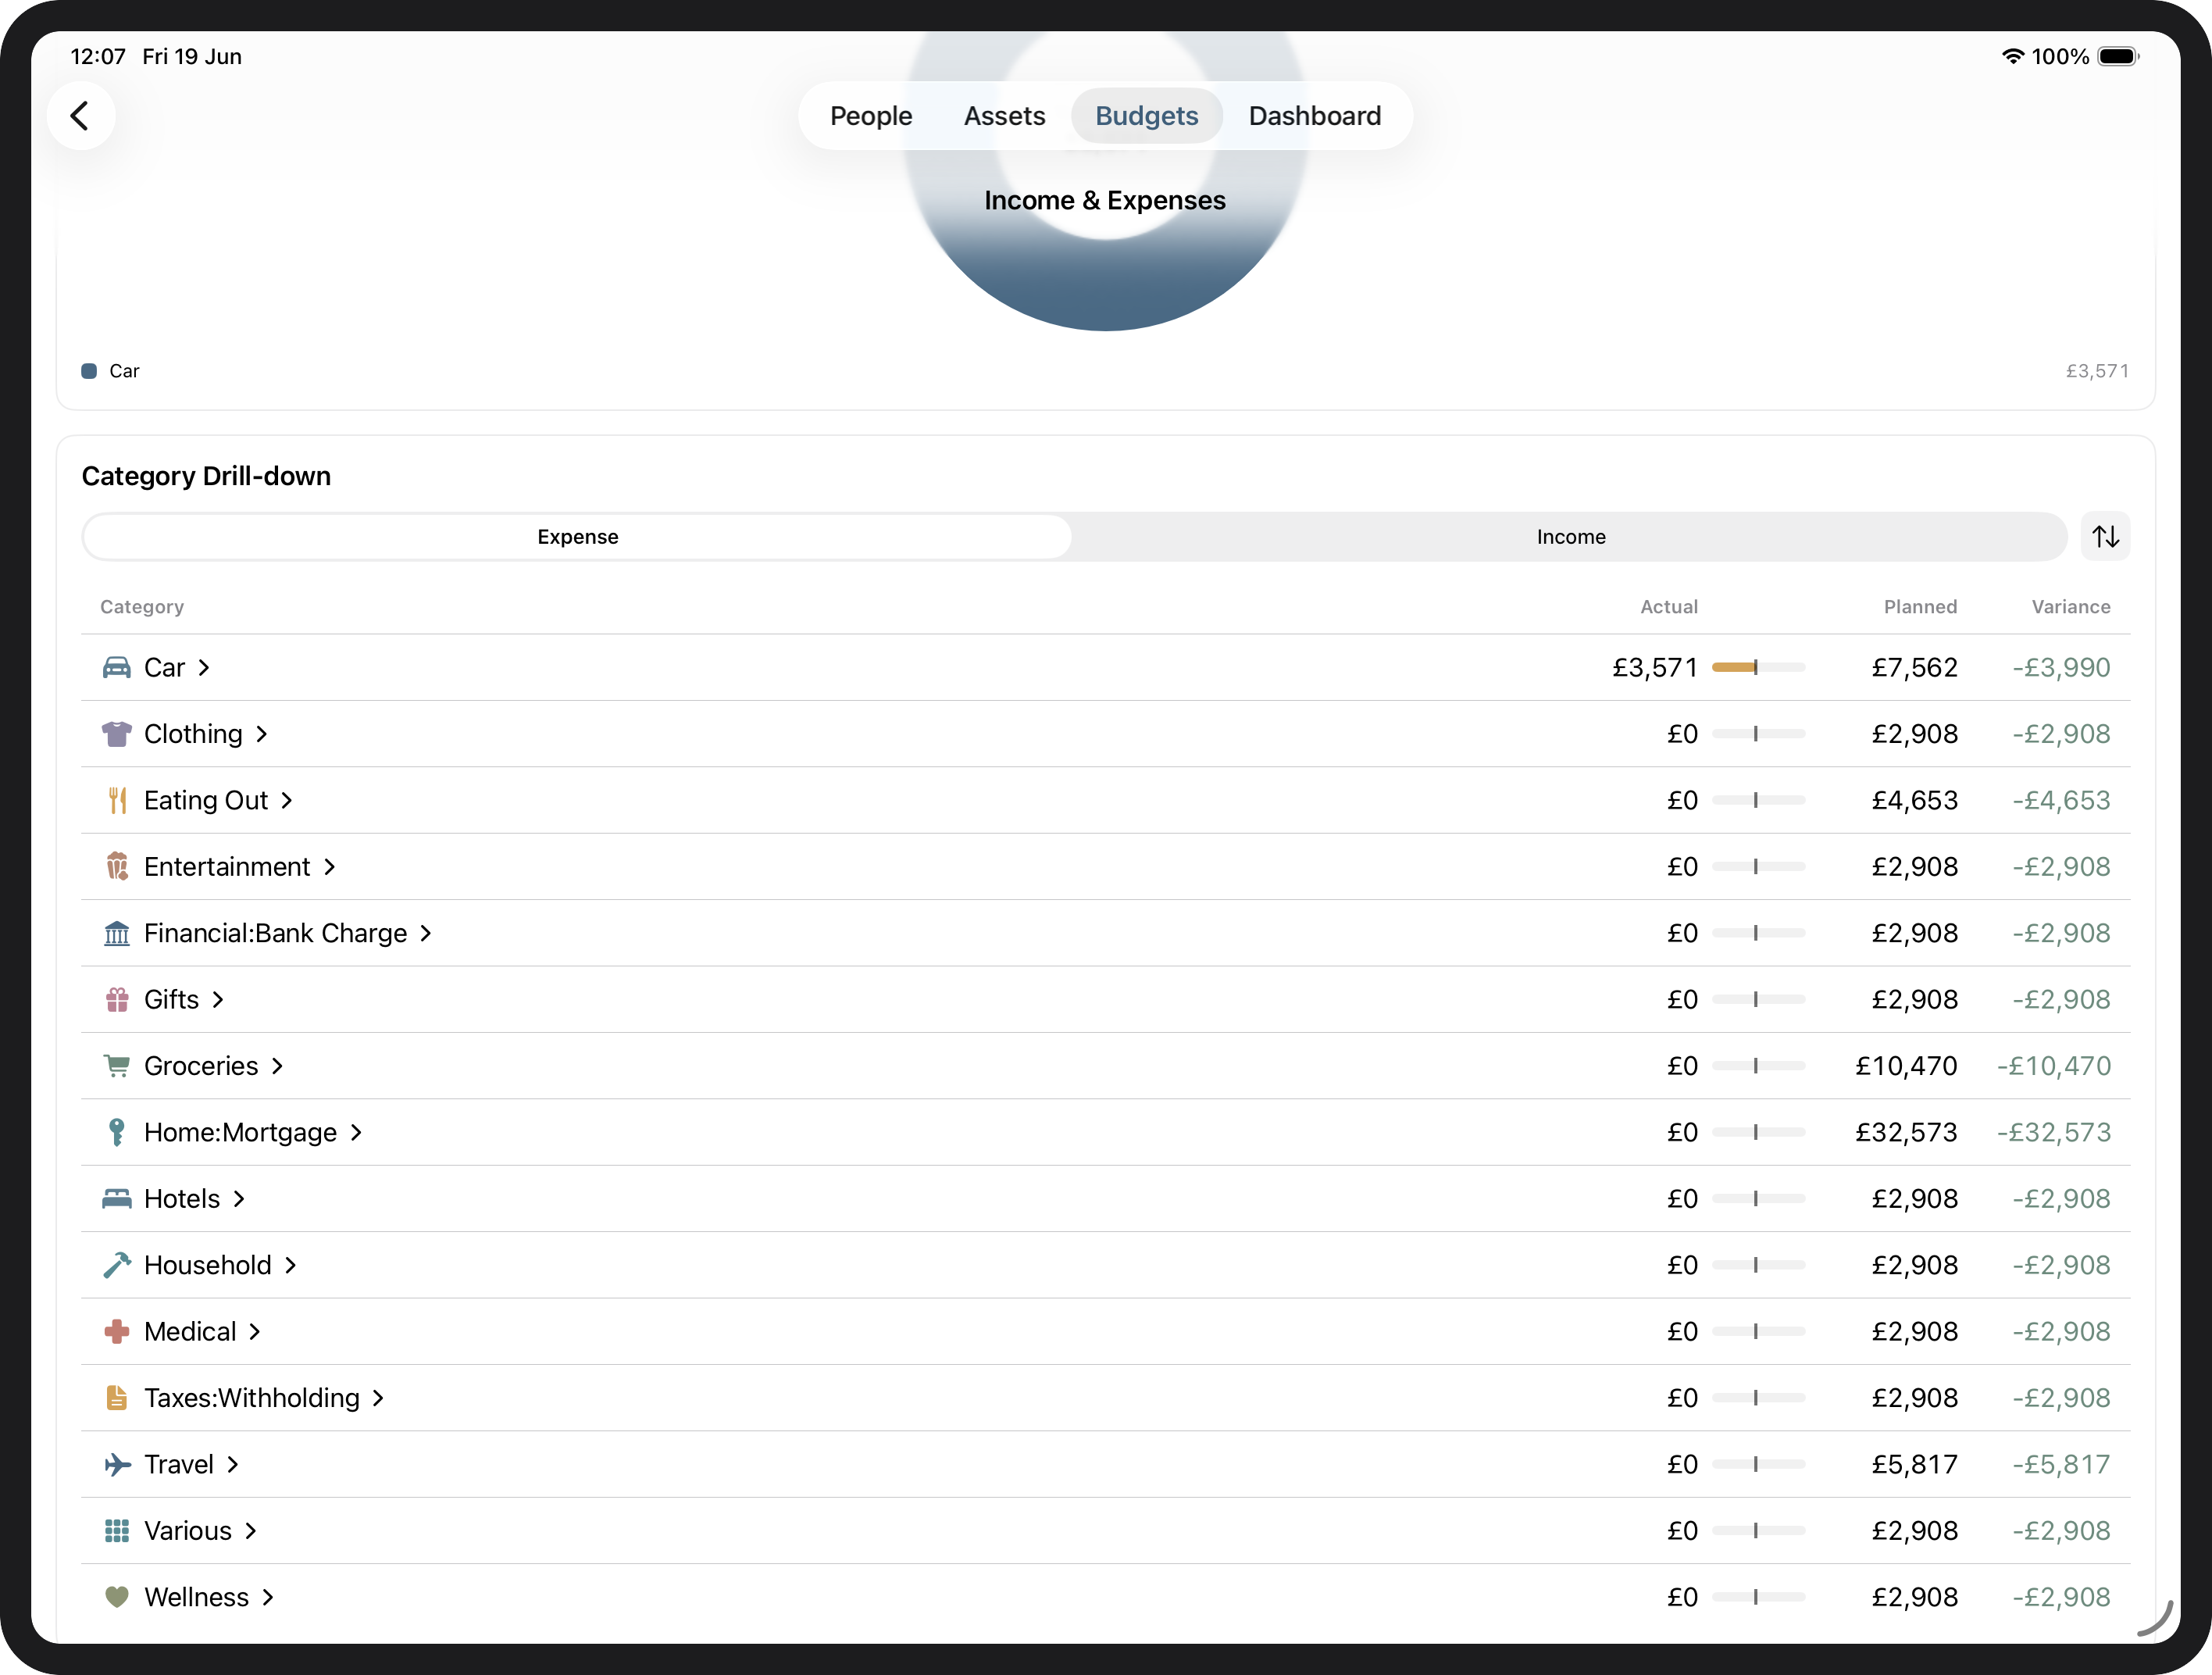Click the Eating Out planned value £4,653

click(1914, 801)
